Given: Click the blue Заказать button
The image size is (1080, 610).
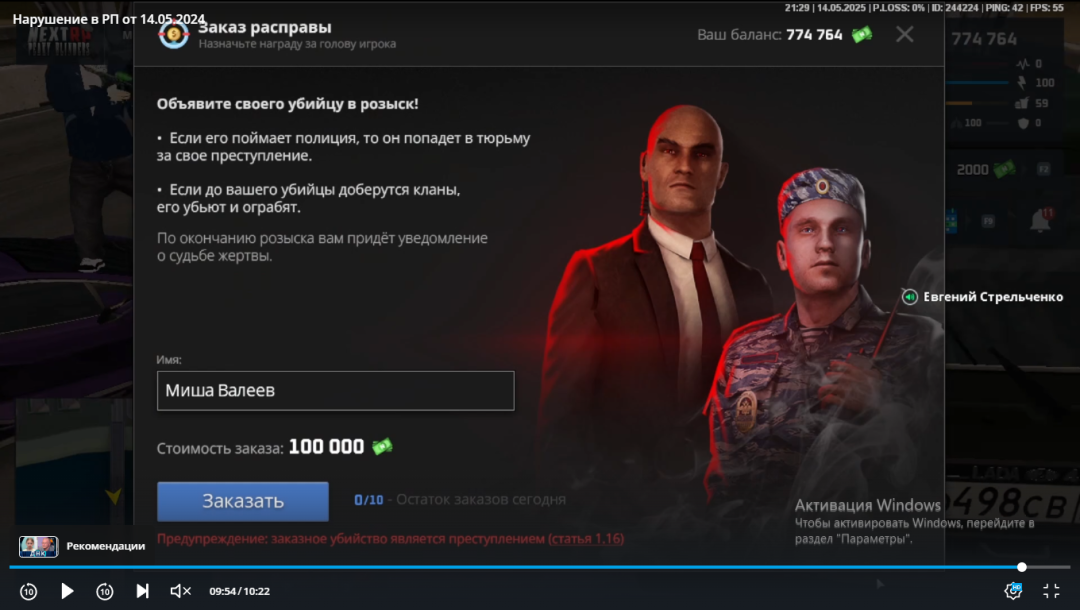Looking at the screenshot, I should 242,501.
